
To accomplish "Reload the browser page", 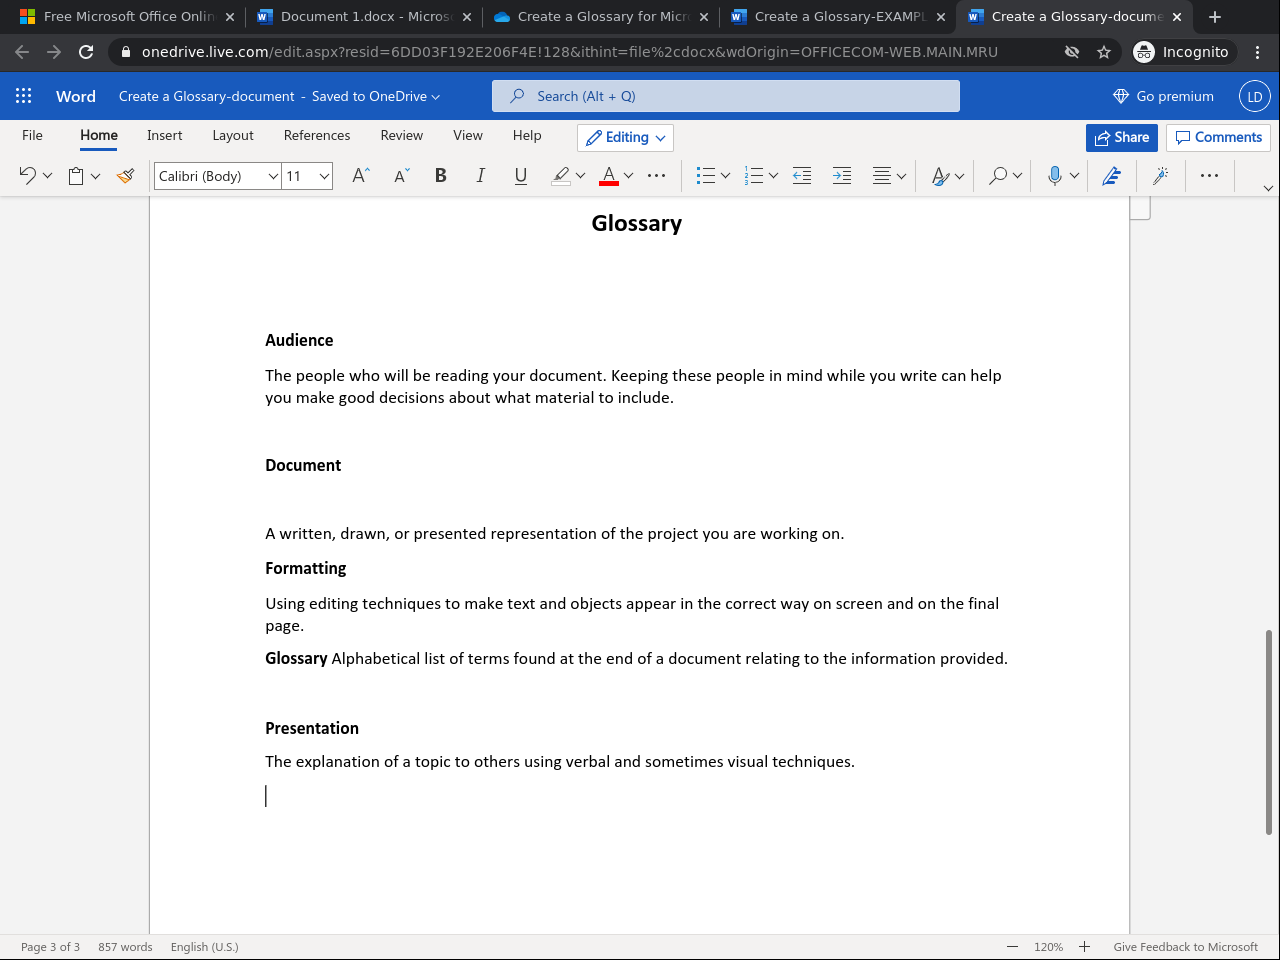I will tap(86, 52).
